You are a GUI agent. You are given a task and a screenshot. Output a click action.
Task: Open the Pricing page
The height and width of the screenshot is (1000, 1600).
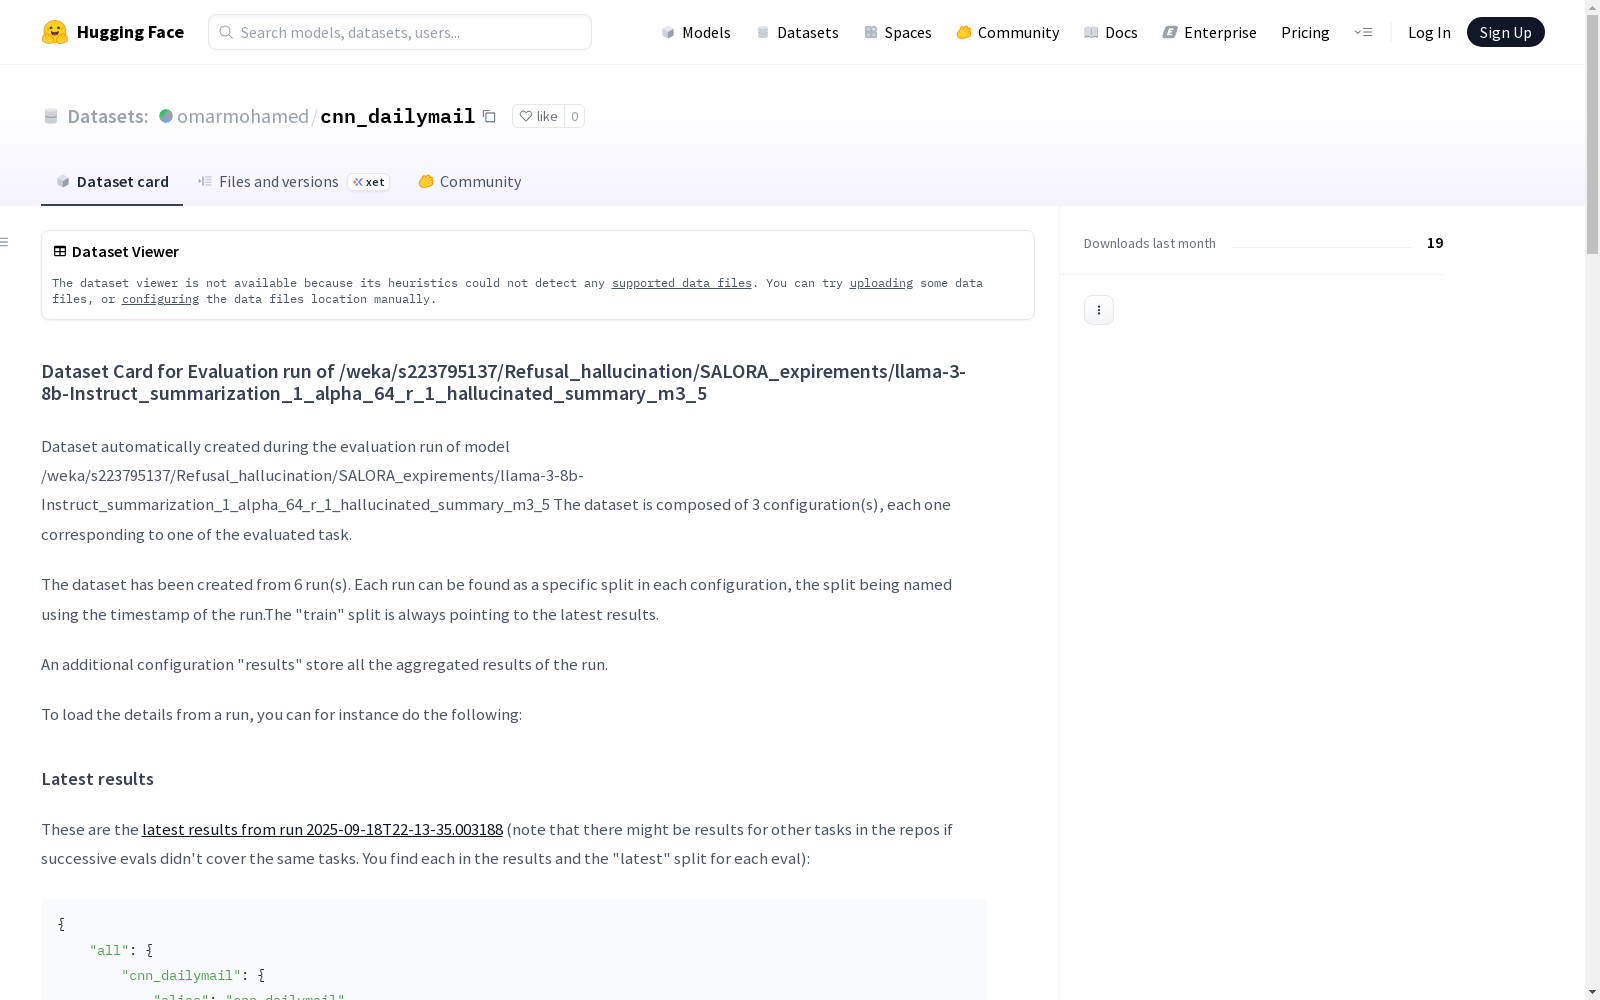[x=1305, y=32]
